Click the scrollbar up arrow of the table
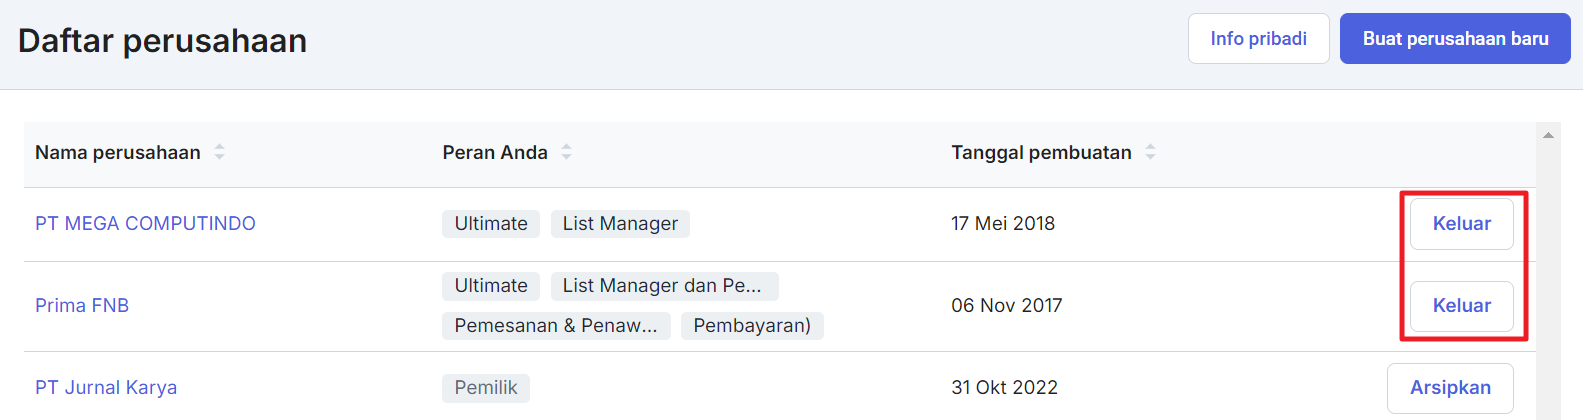This screenshot has height=420, width=1583. 1548,135
